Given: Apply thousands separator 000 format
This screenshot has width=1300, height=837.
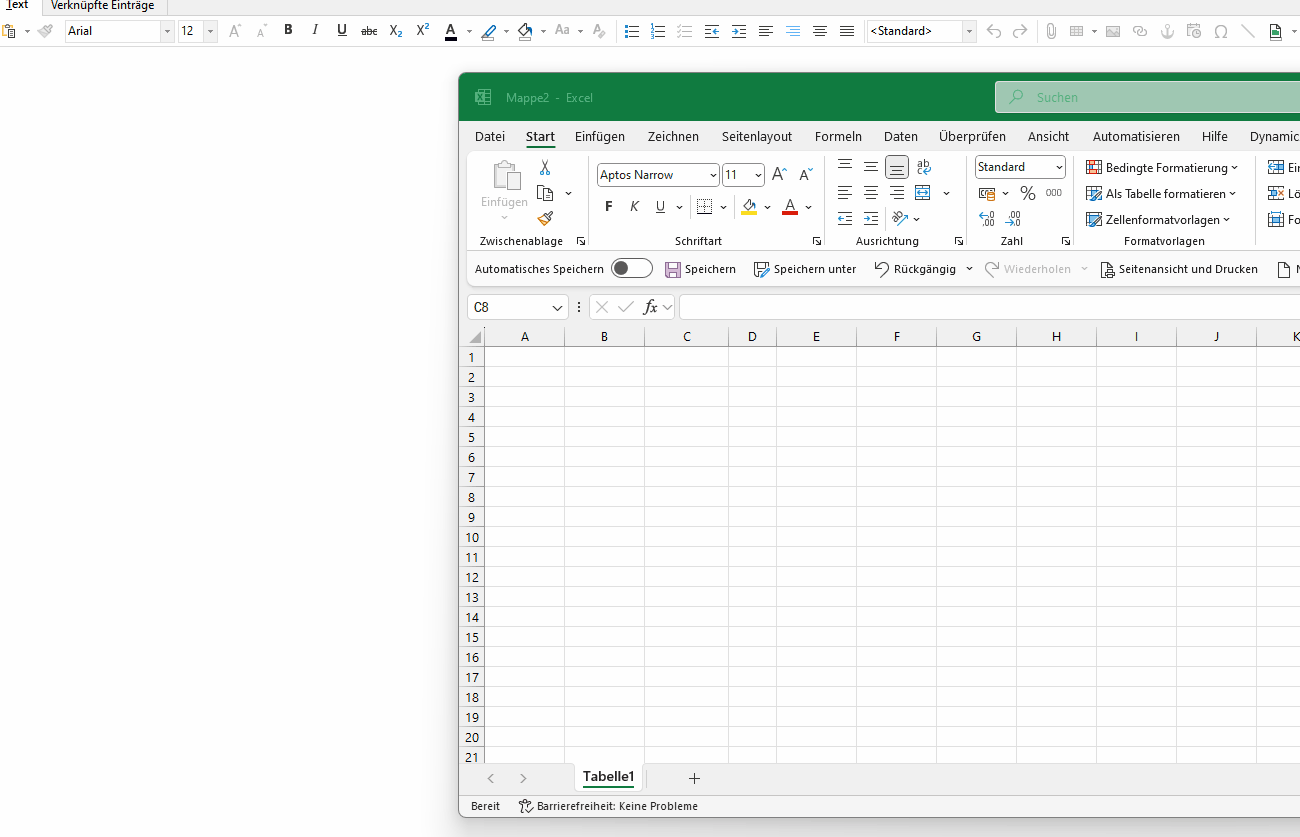Looking at the screenshot, I should point(1054,193).
